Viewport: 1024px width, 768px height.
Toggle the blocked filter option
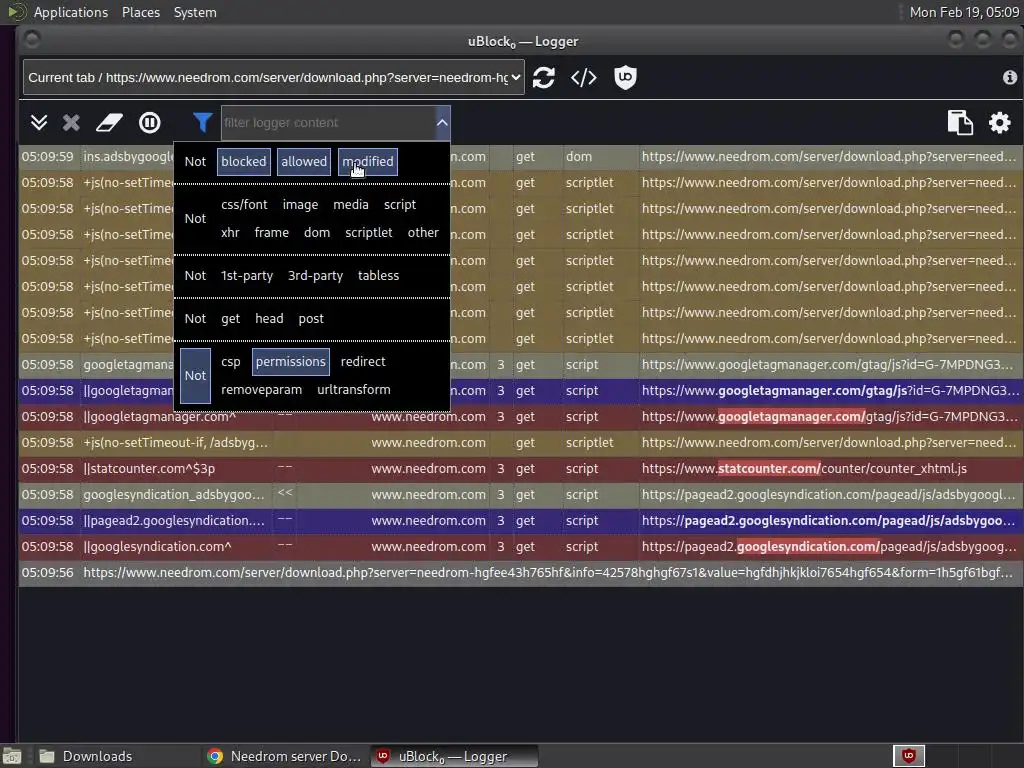244,161
